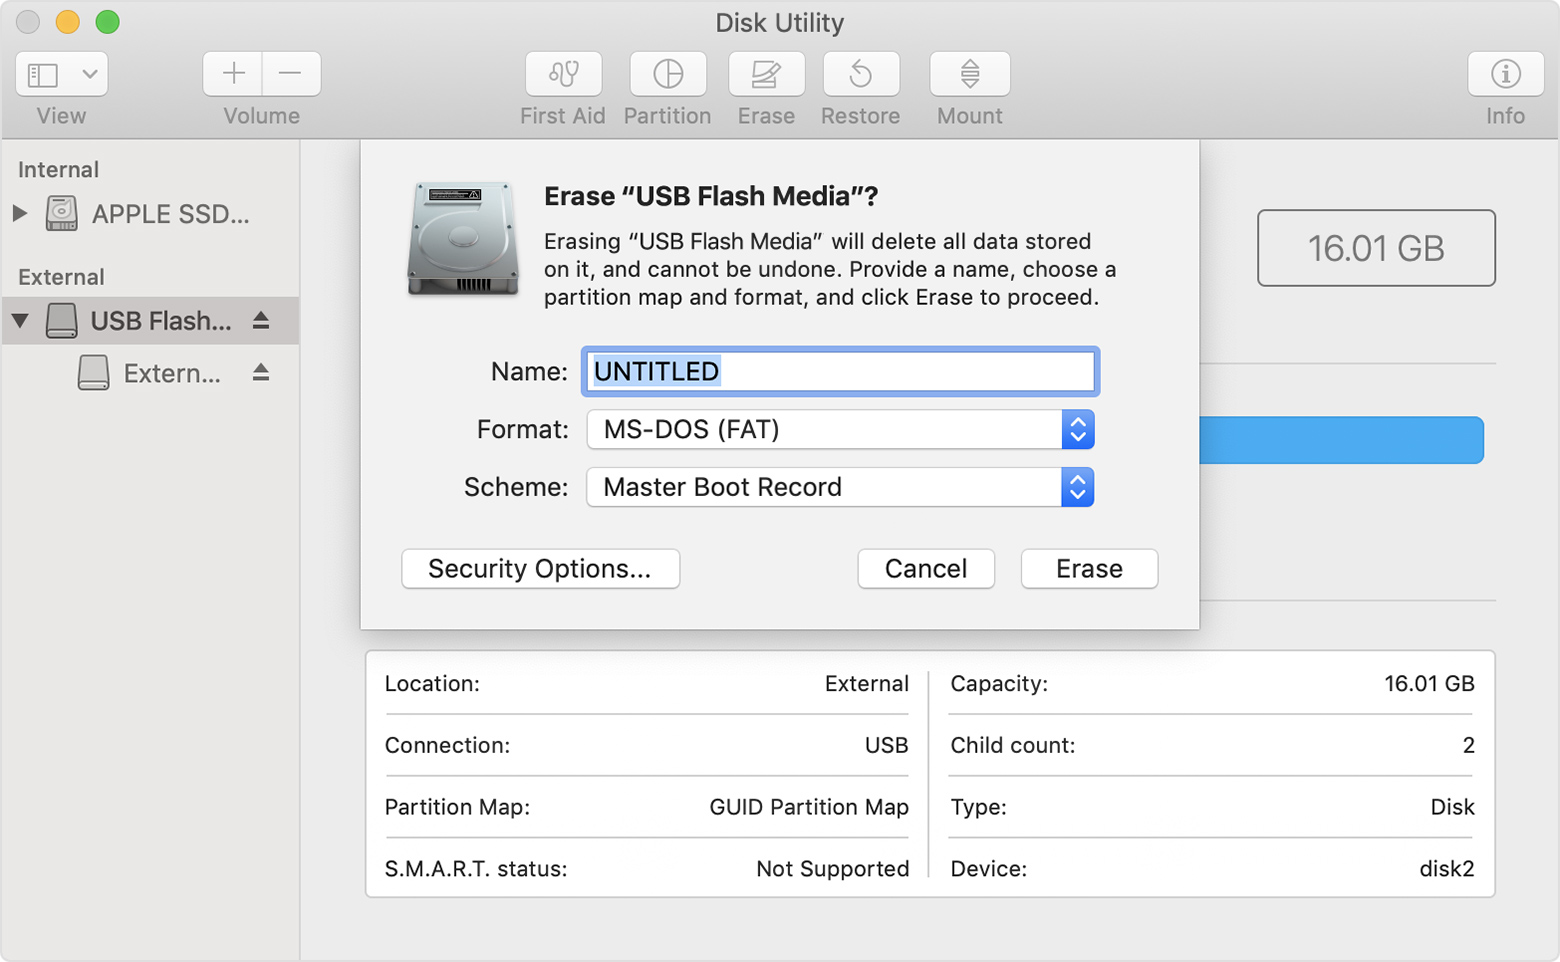Click the Name text field containing UNTITLED
This screenshot has height=962, width=1560.
pos(840,371)
